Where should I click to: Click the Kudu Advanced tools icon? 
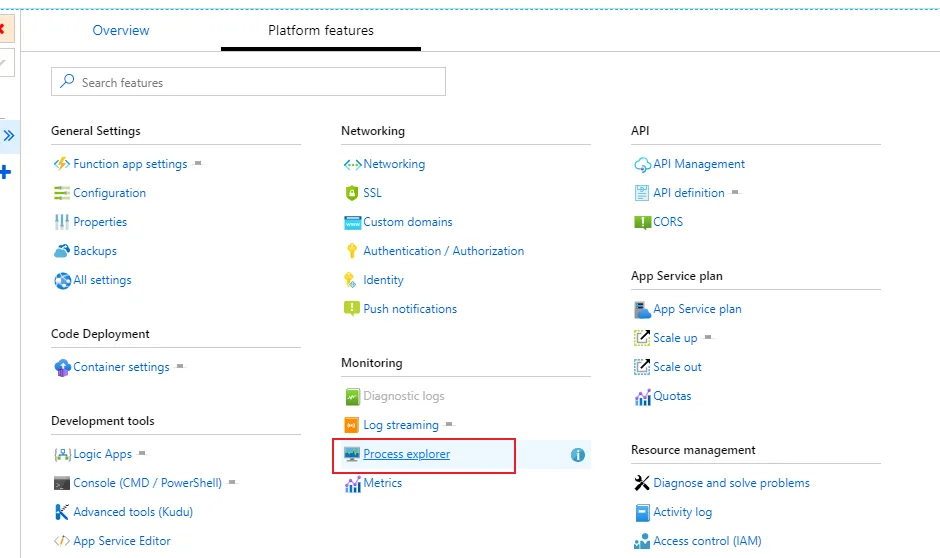(62, 512)
